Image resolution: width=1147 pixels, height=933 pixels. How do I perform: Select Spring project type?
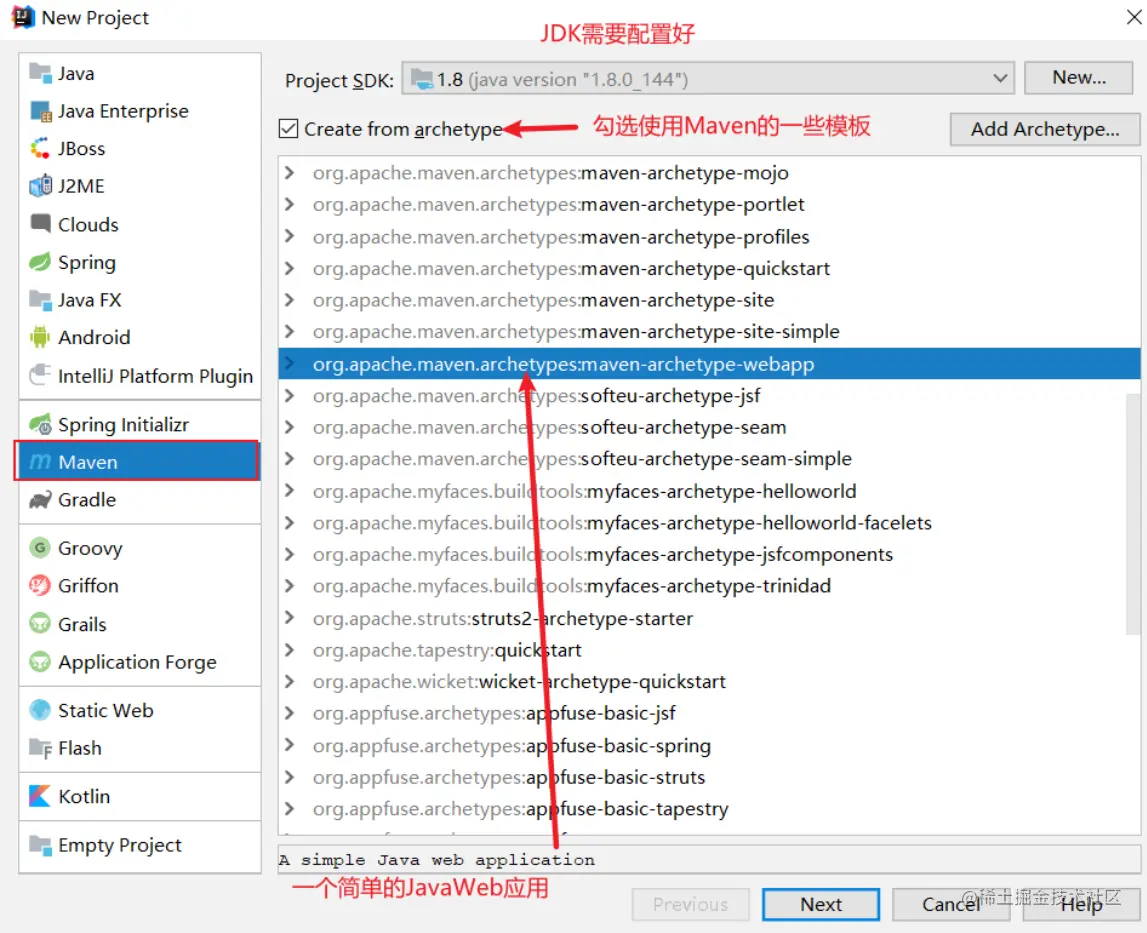tap(139, 262)
